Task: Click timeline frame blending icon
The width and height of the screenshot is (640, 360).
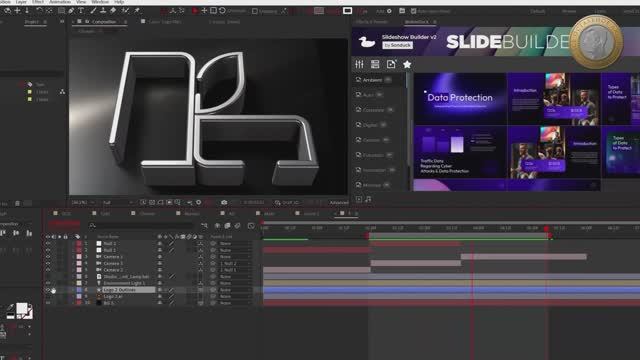Action: [x=227, y=225]
